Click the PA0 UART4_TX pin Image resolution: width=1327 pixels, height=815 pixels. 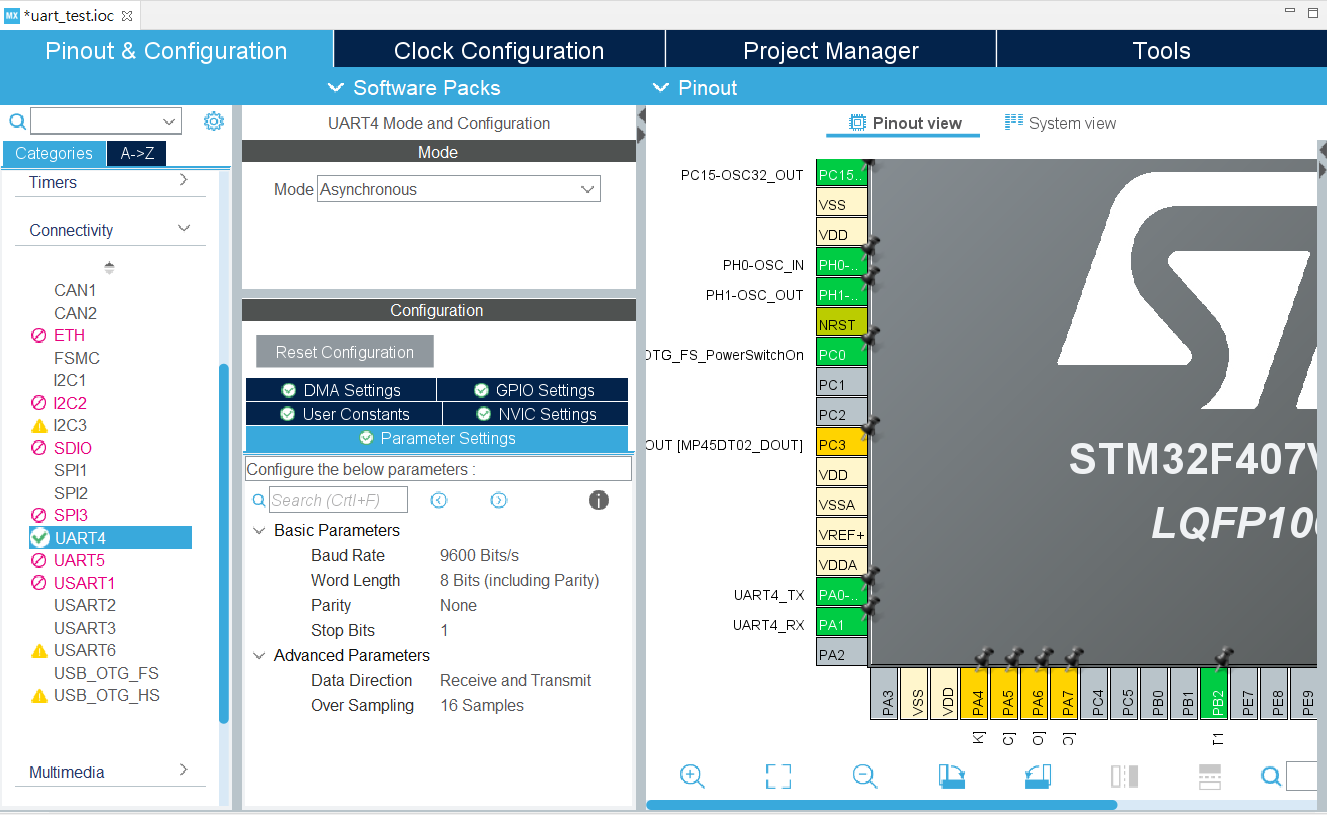[842, 595]
